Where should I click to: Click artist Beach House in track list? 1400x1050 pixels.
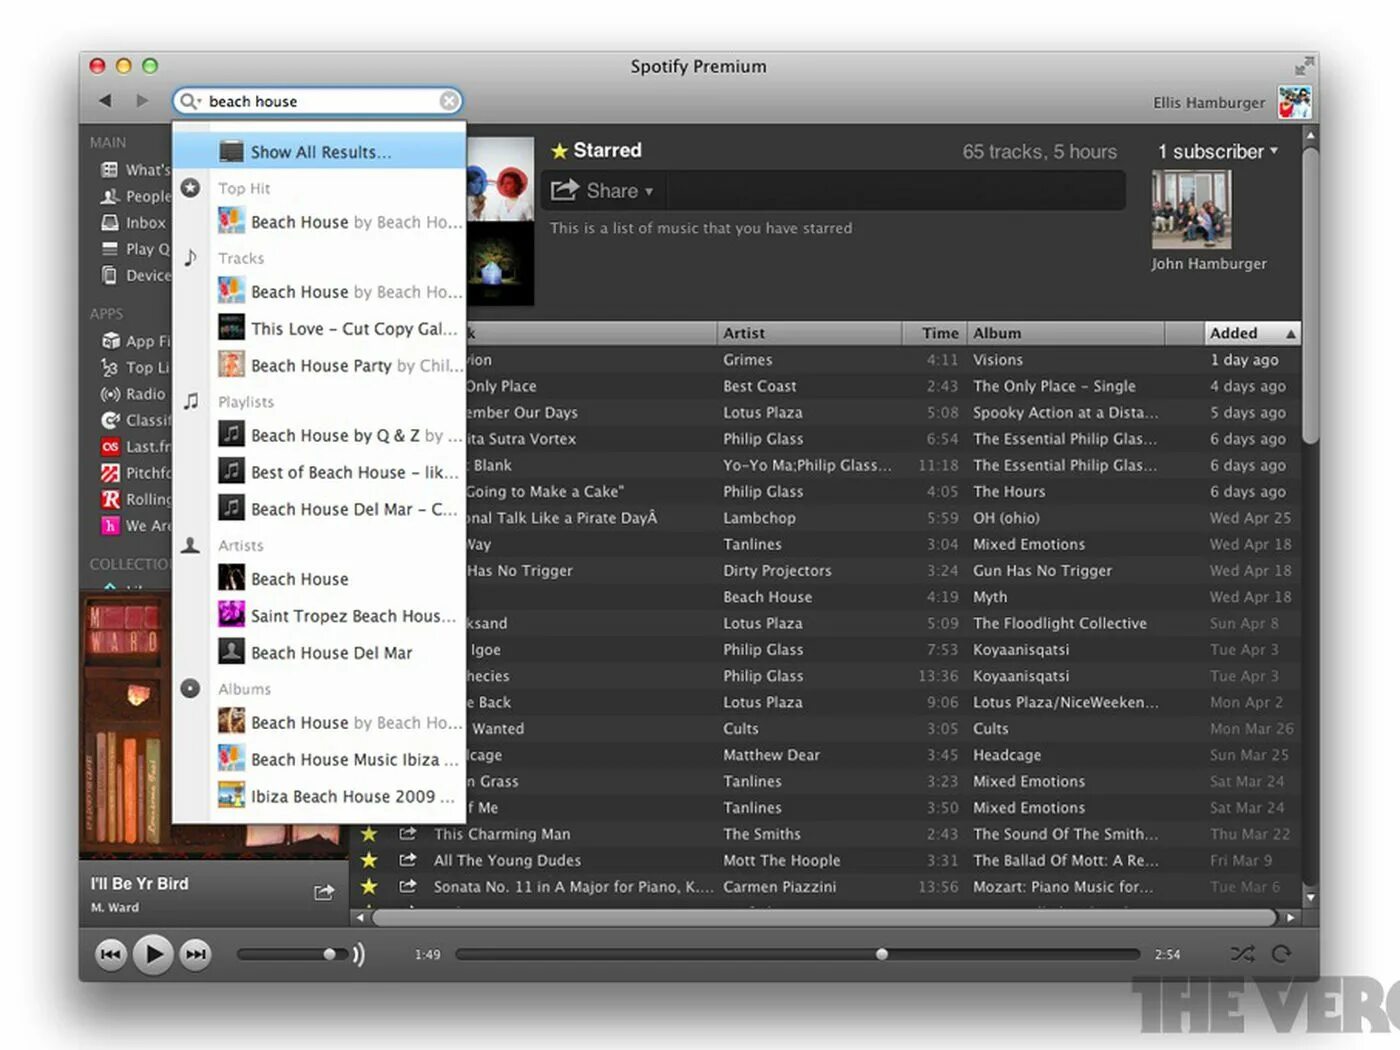[767, 597]
